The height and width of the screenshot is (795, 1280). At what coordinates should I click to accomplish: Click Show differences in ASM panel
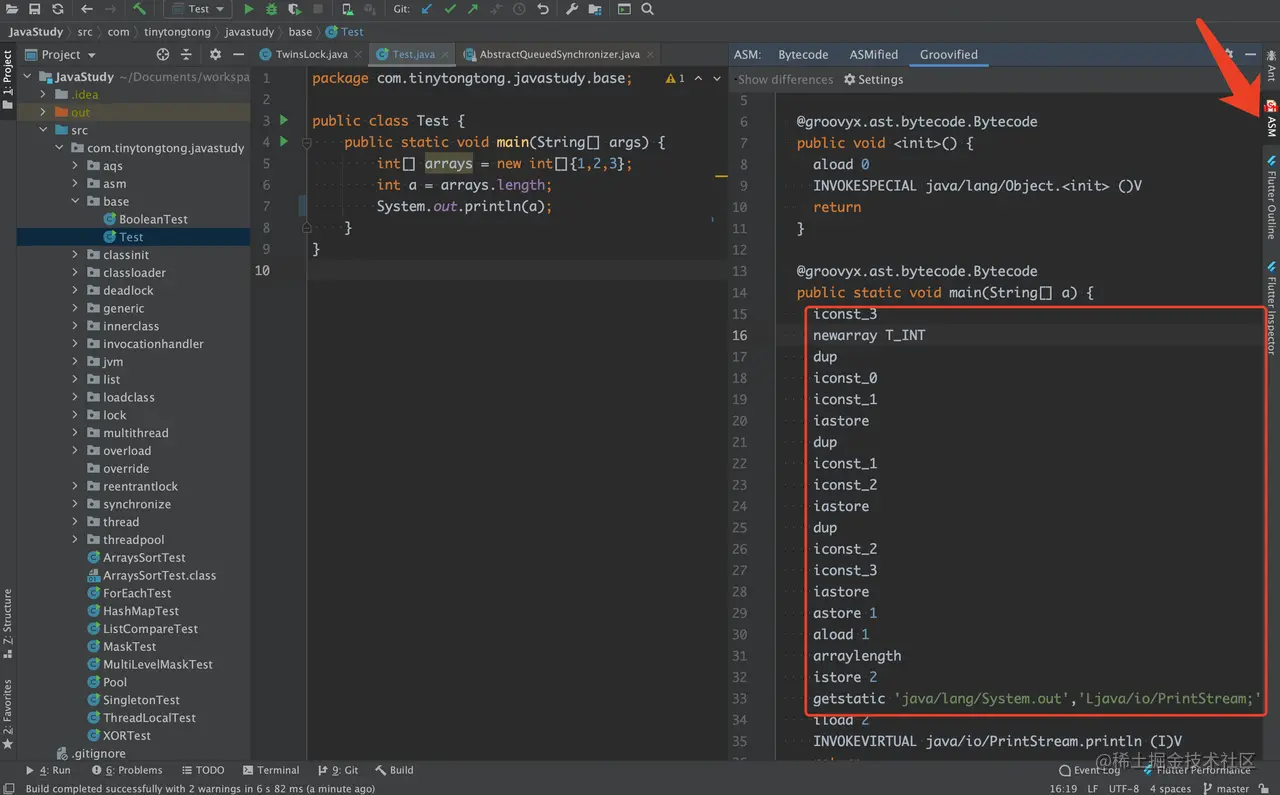(785, 79)
